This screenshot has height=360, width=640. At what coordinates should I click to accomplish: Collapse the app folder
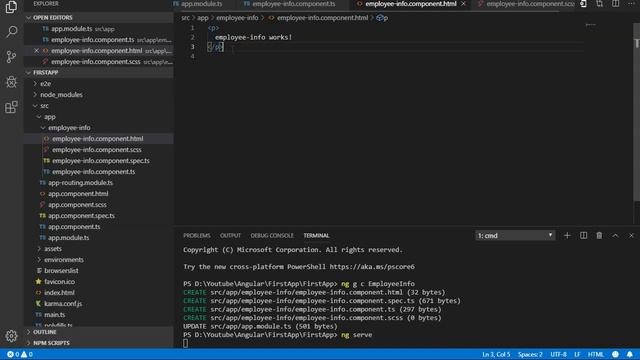tap(99, 116)
